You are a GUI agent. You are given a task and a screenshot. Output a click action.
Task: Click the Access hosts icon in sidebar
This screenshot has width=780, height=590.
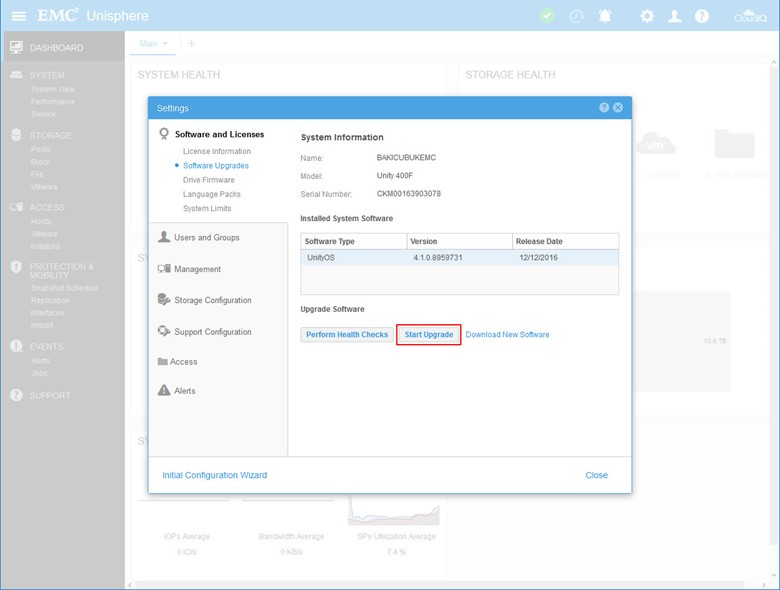point(16,207)
